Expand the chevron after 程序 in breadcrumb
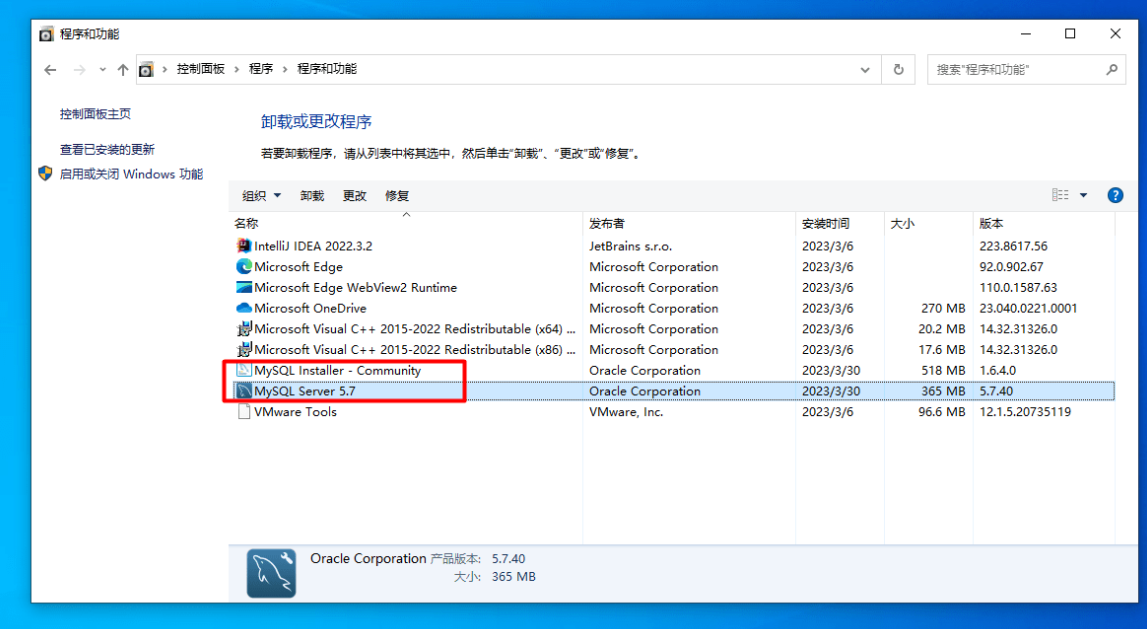This screenshot has height=629, width=1147. (285, 69)
